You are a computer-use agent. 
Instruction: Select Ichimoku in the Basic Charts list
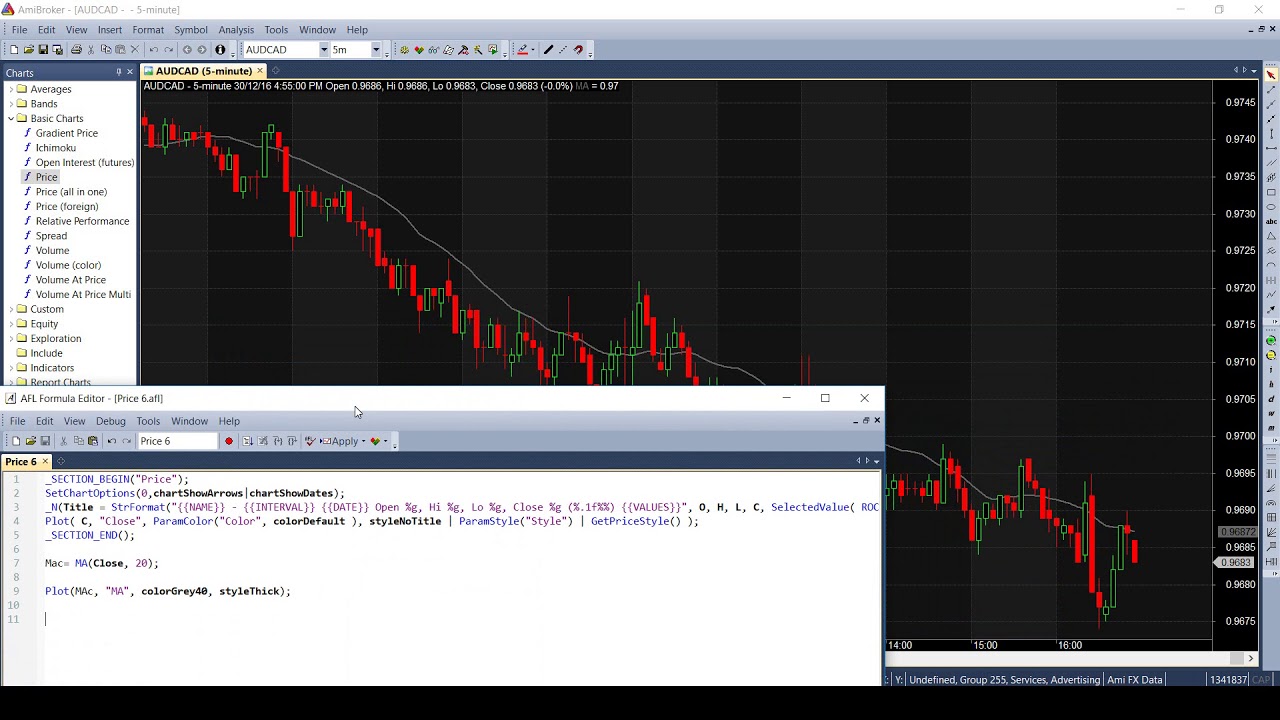pyautogui.click(x=55, y=148)
